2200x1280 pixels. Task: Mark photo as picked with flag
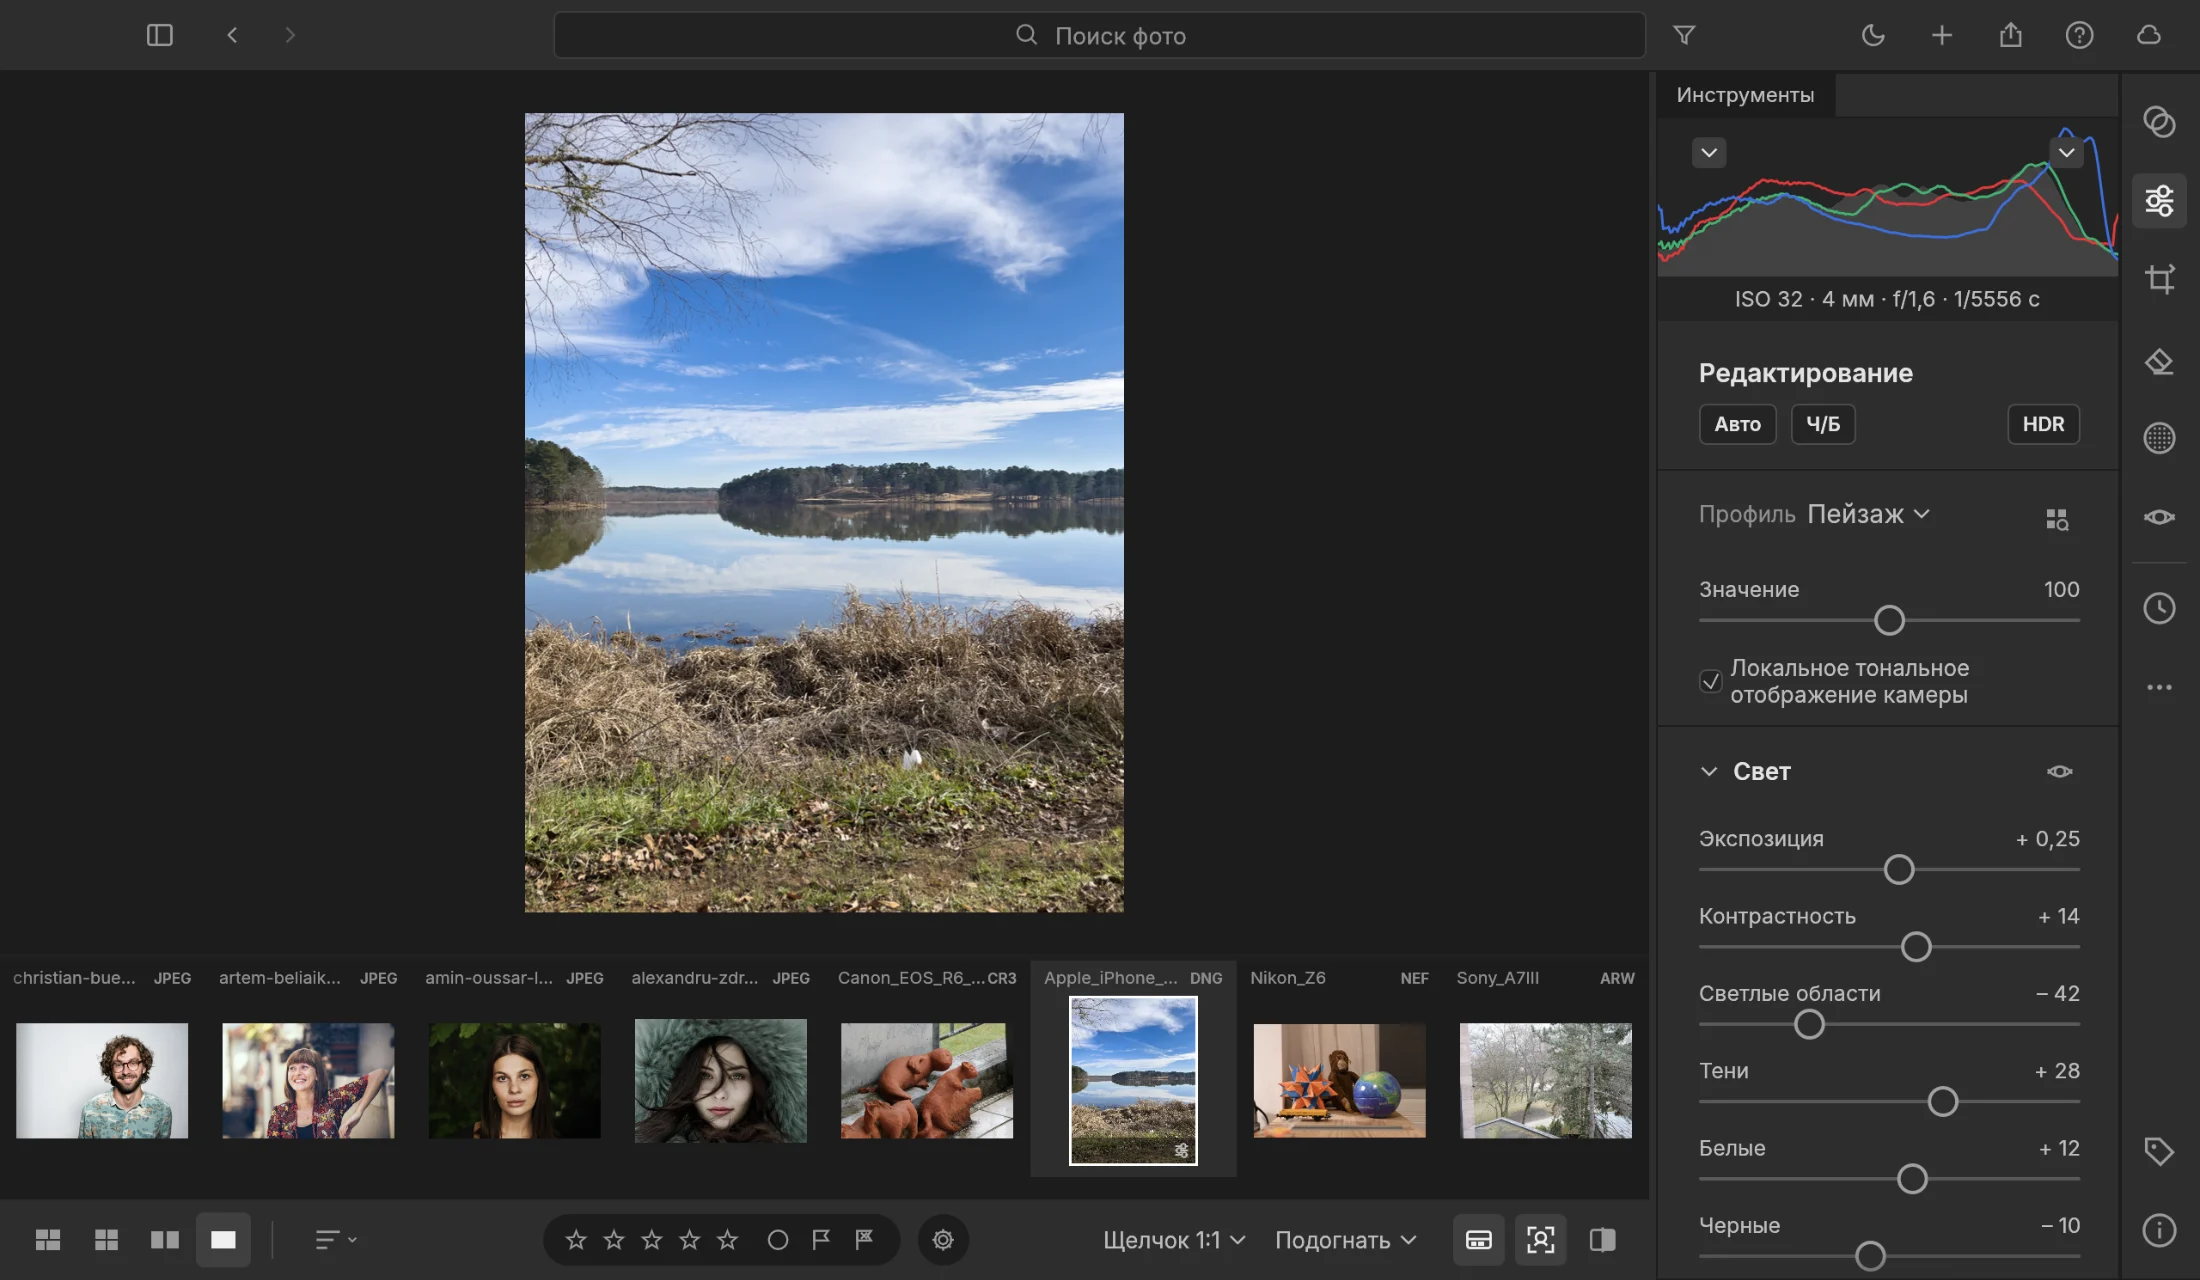click(x=821, y=1240)
